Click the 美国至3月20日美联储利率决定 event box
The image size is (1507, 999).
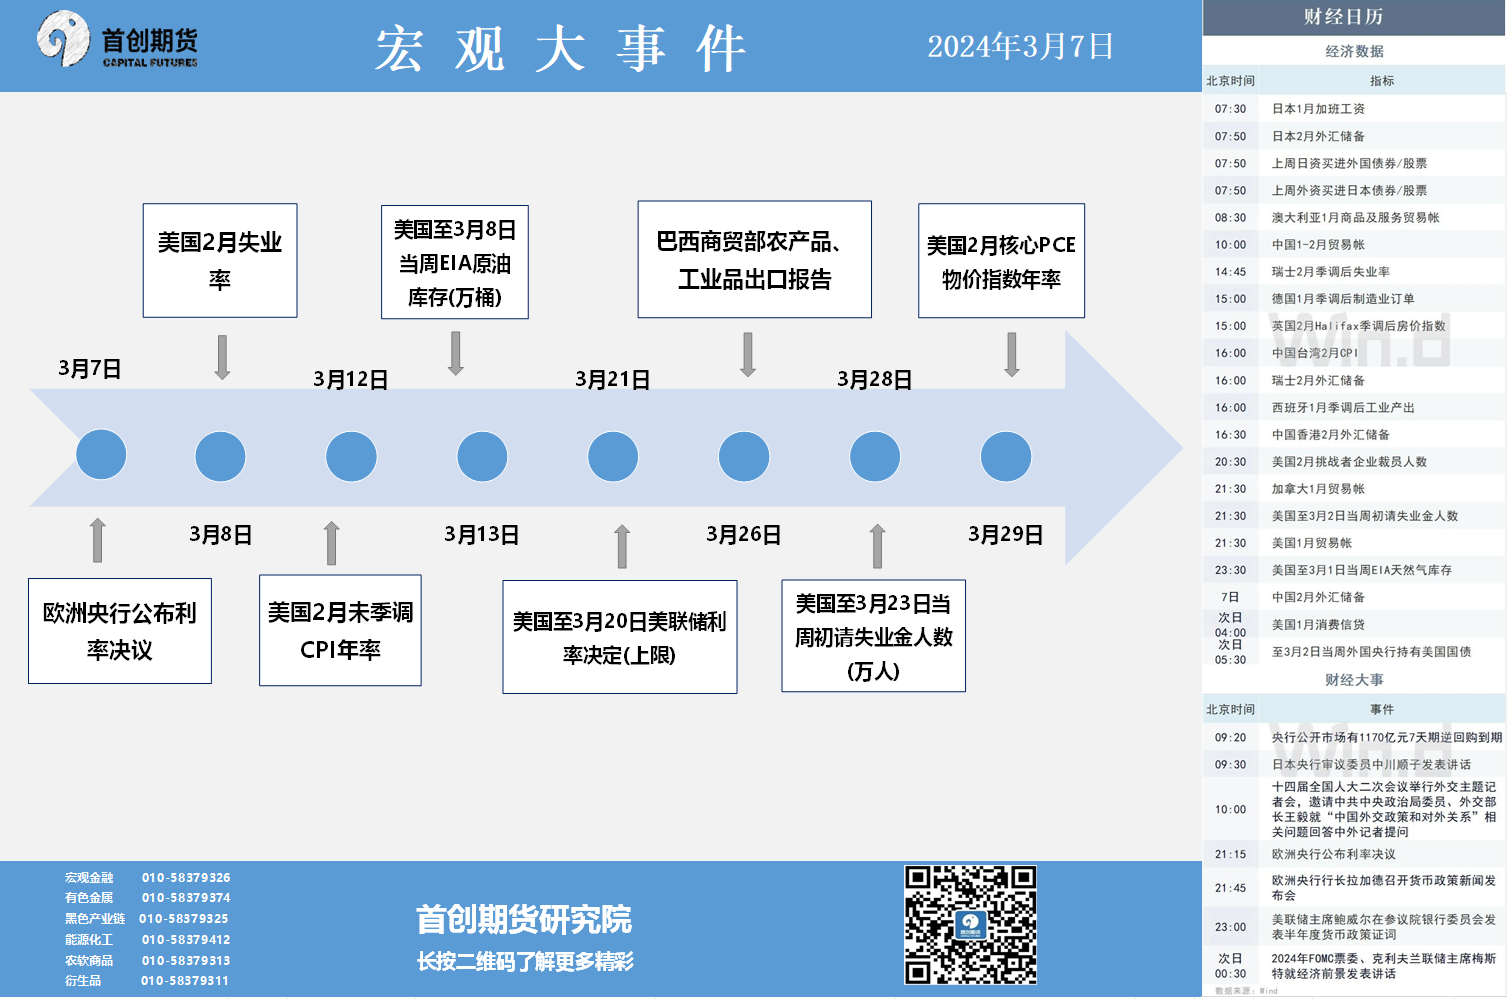pos(619,637)
